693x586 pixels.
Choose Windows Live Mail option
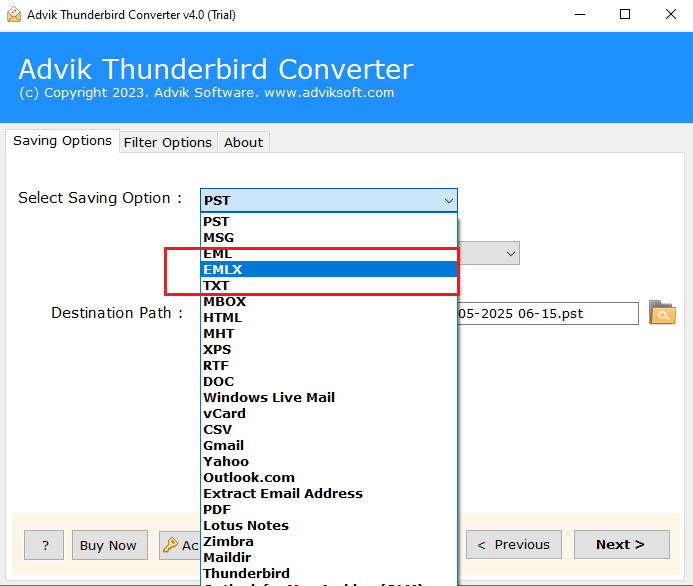[329, 398]
